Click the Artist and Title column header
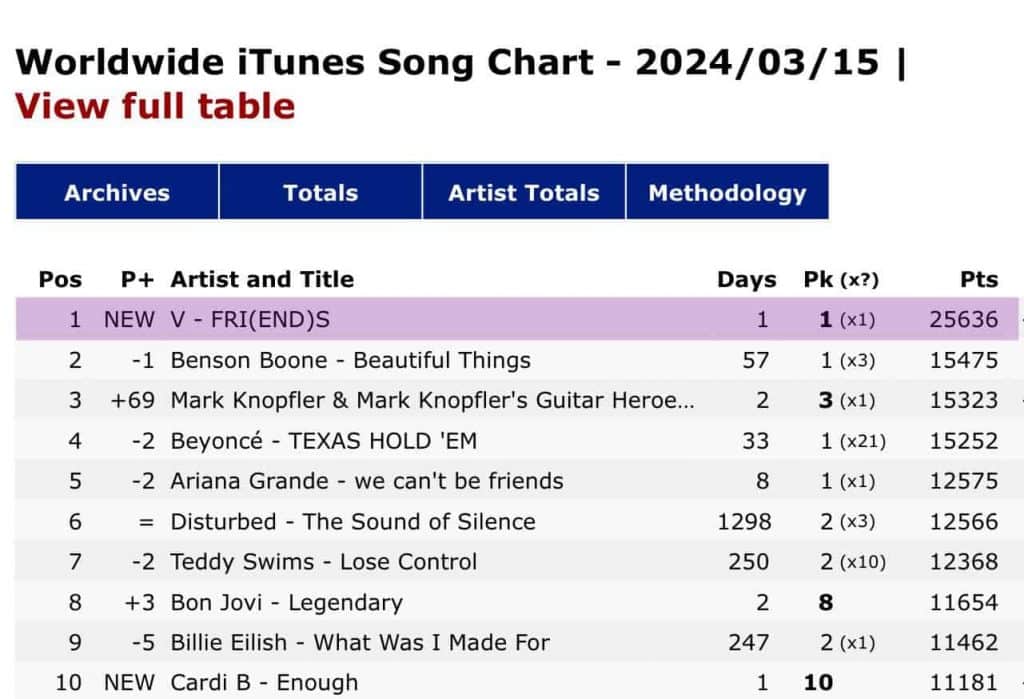Screen dimensions: 1024x699 coord(262,279)
